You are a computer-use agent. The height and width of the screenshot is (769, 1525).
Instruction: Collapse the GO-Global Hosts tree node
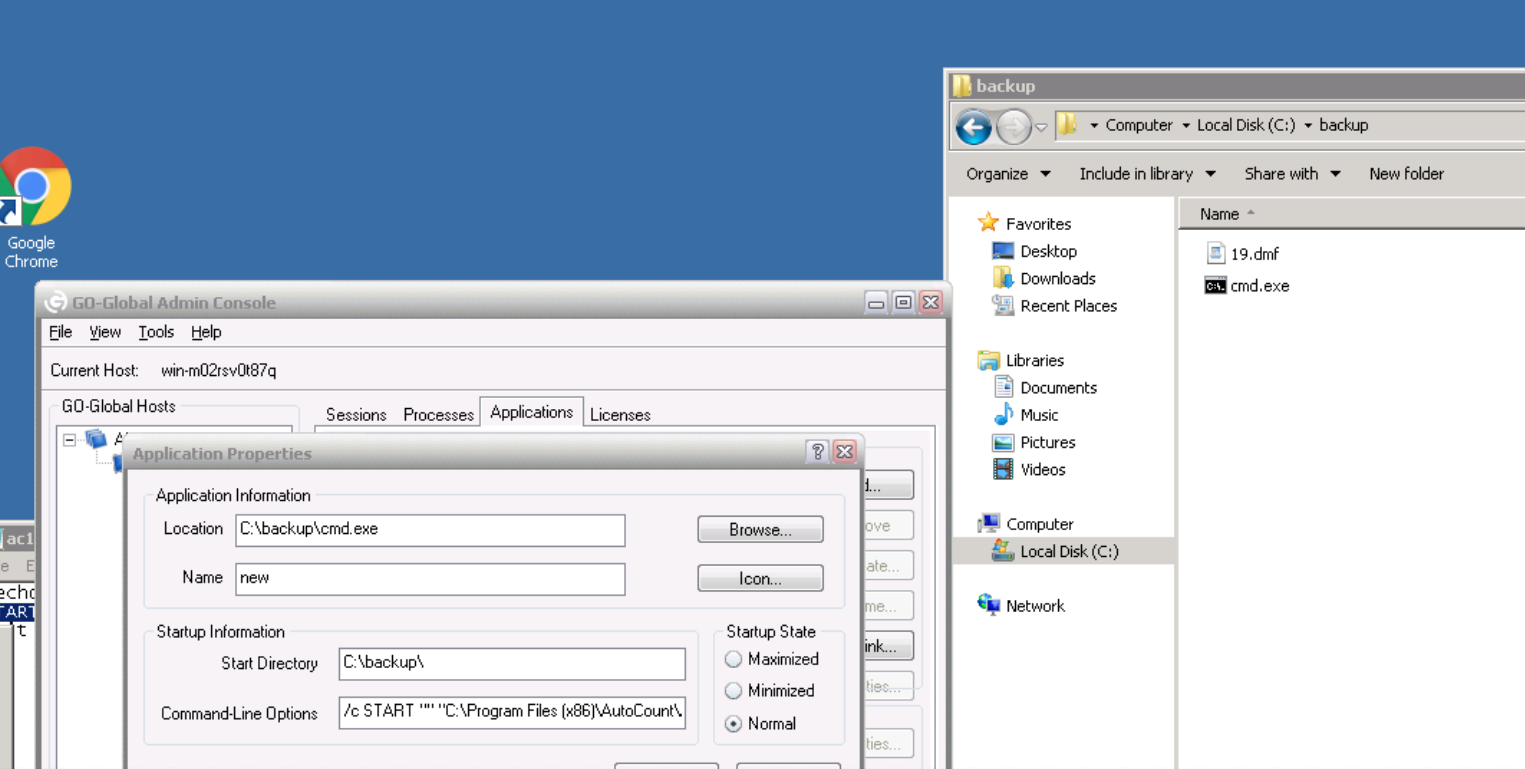69,439
